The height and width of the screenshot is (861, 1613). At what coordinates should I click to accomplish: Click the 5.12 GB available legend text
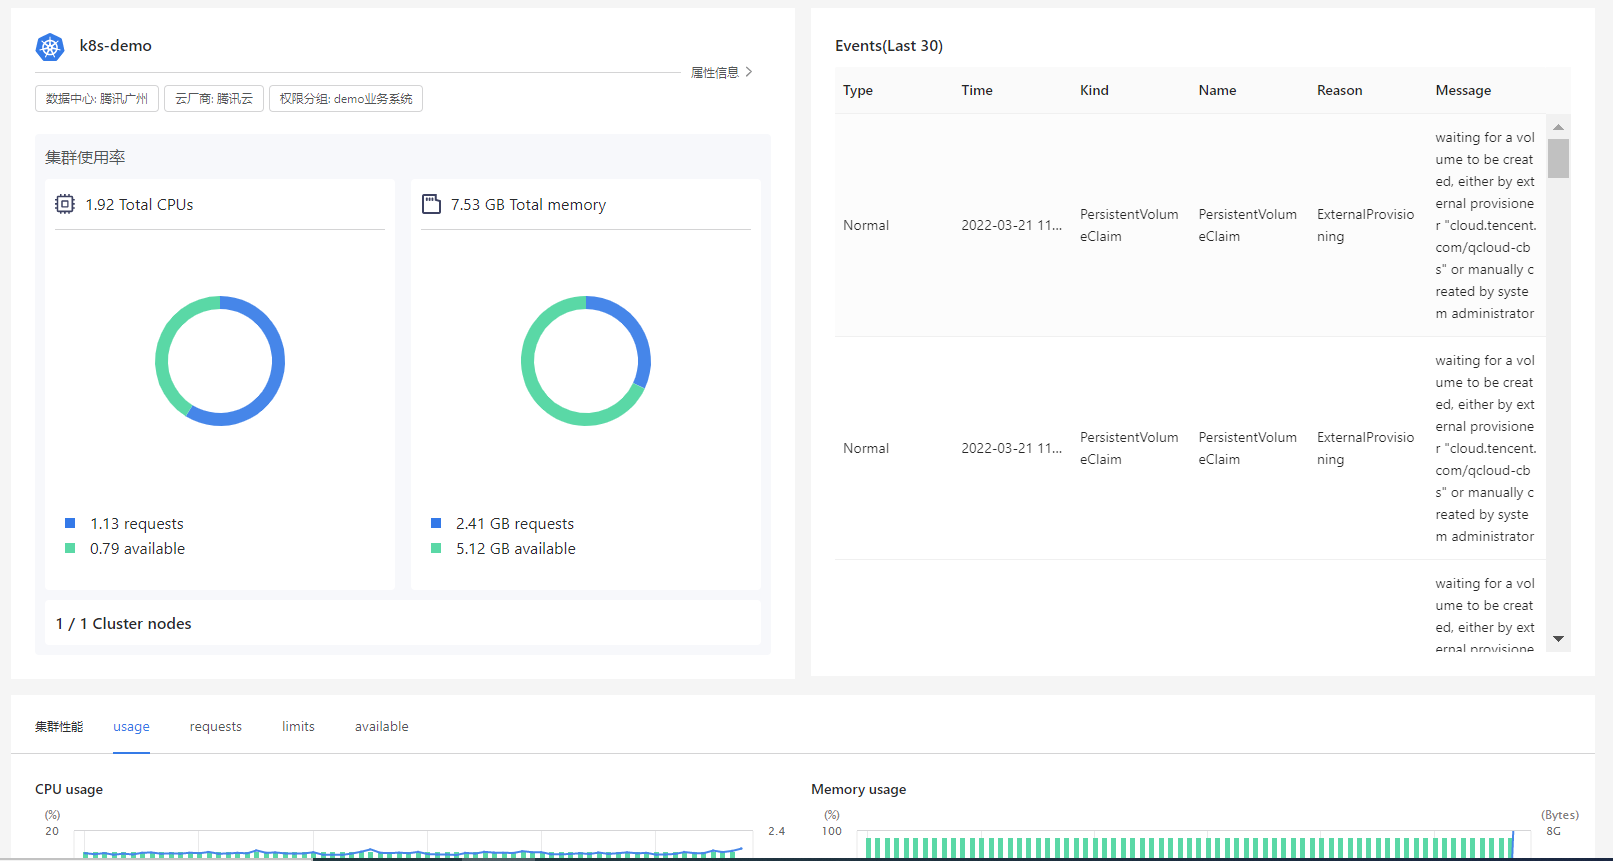516,548
